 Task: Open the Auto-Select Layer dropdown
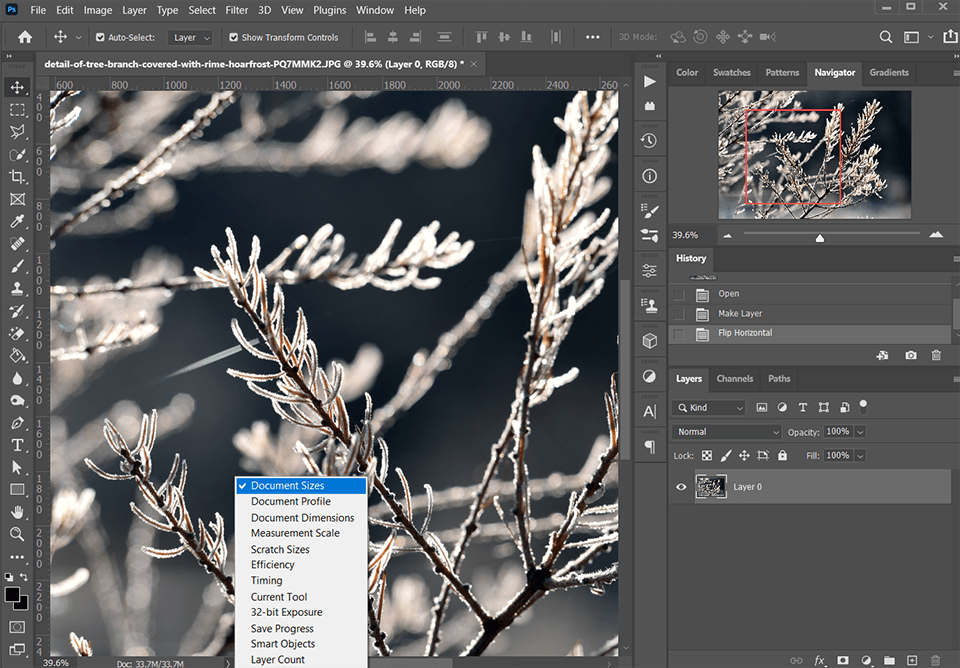[191, 38]
